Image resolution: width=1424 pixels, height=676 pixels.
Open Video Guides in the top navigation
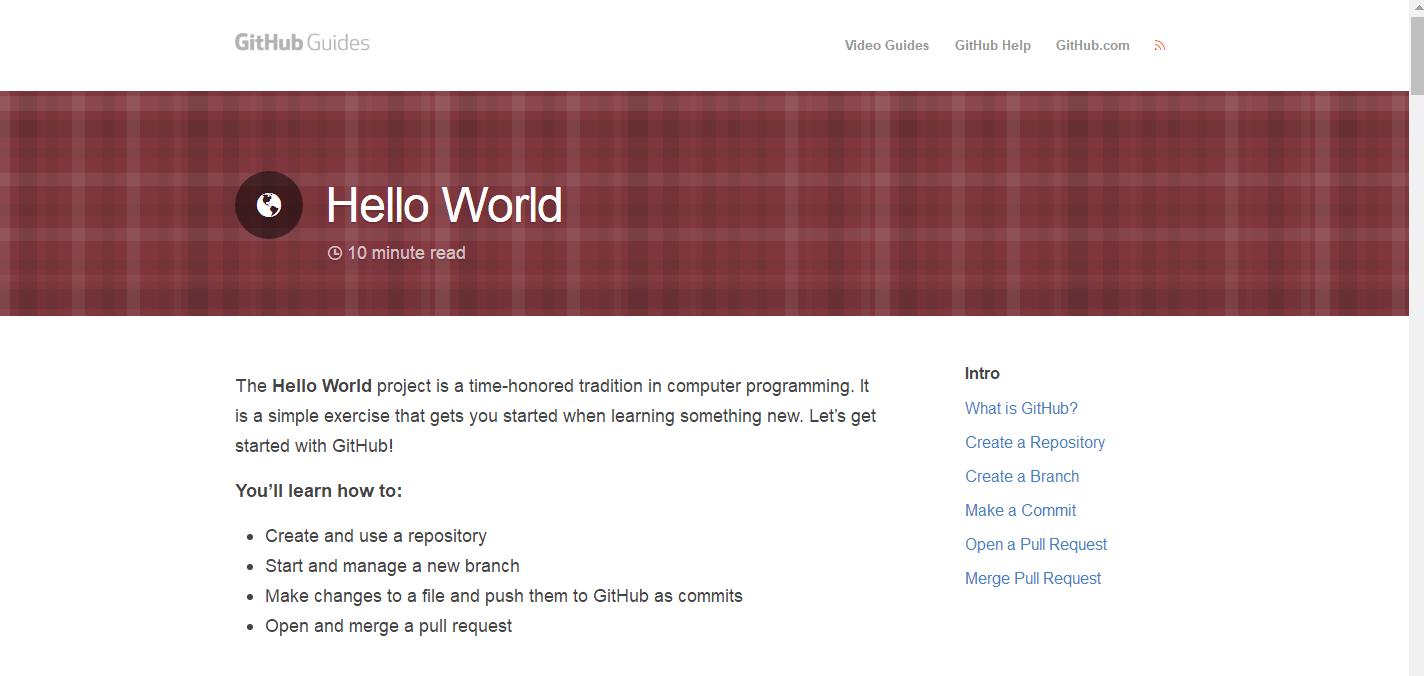(886, 46)
